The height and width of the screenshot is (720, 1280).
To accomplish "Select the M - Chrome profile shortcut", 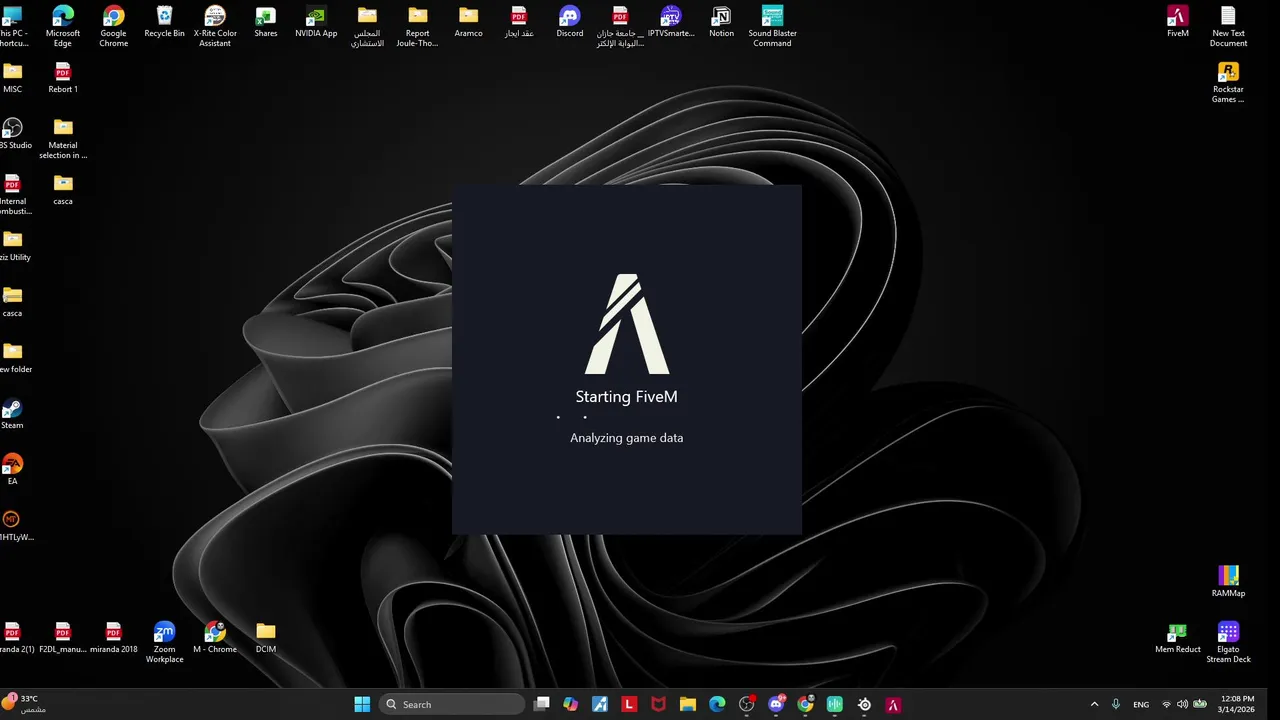I will [x=215, y=638].
